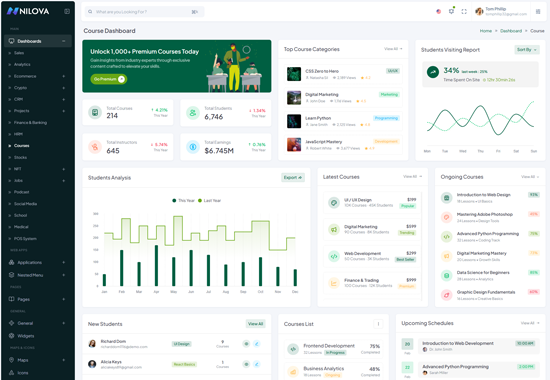View Richard Dom's details eye icon
This screenshot has width=550, height=380.
pyautogui.click(x=246, y=344)
